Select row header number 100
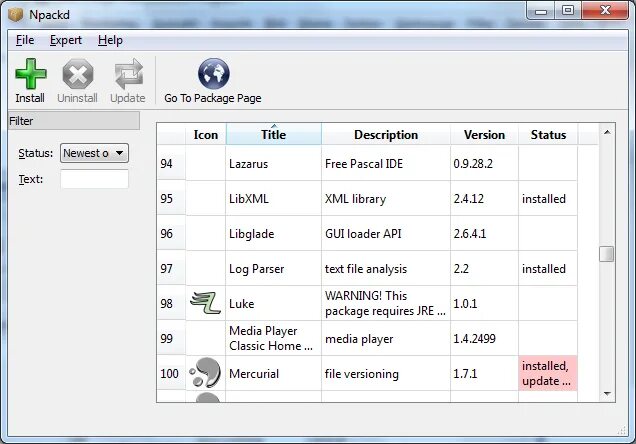636x444 pixels. pos(171,373)
